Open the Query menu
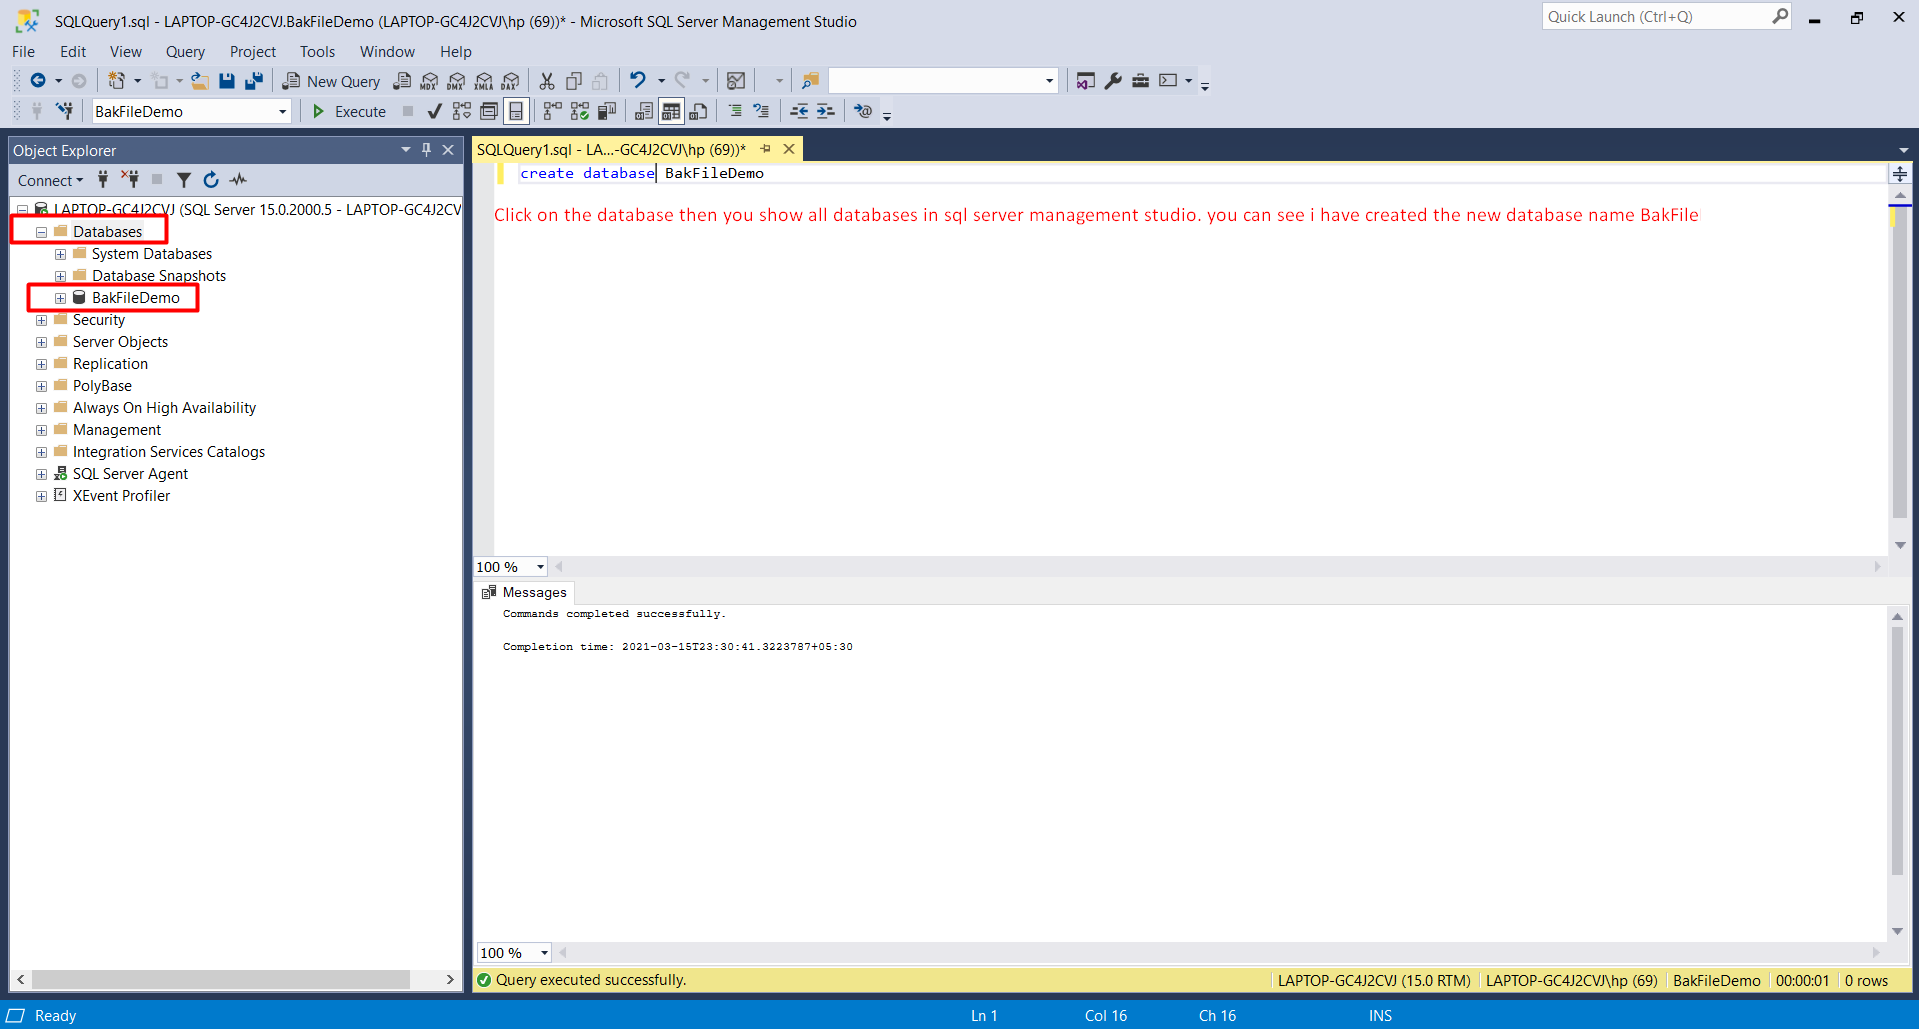The image size is (1919, 1029). (x=185, y=52)
